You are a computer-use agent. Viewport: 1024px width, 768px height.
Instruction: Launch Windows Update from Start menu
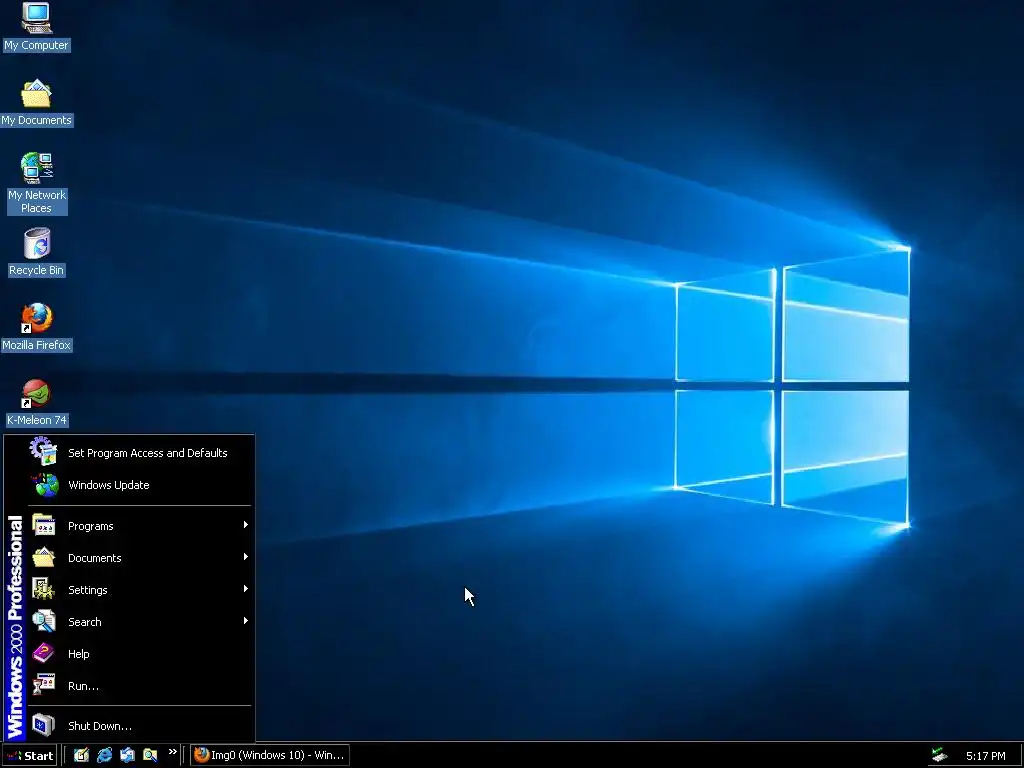tap(140, 485)
